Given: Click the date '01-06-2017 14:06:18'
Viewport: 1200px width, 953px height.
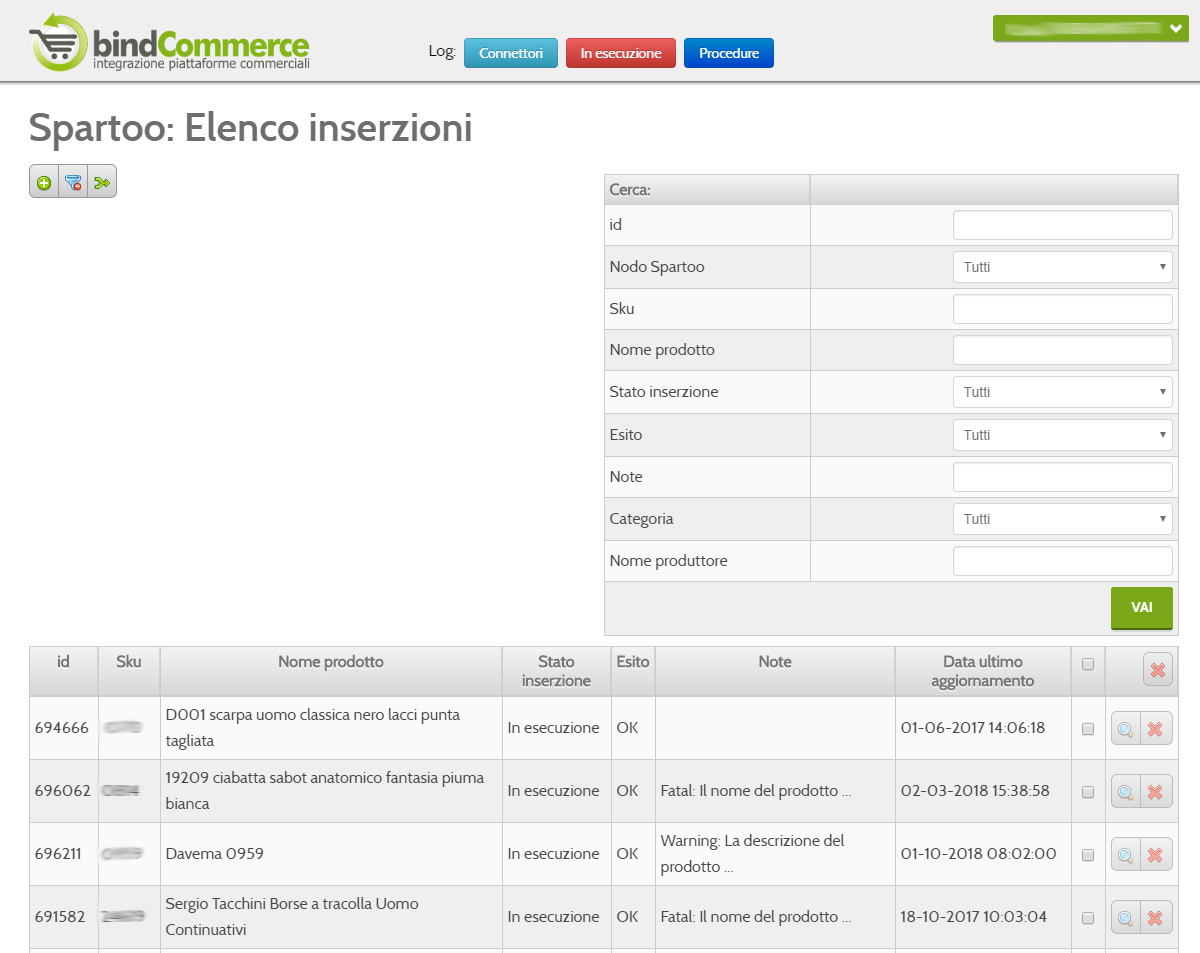Looking at the screenshot, I should pyautogui.click(x=973, y=728).
